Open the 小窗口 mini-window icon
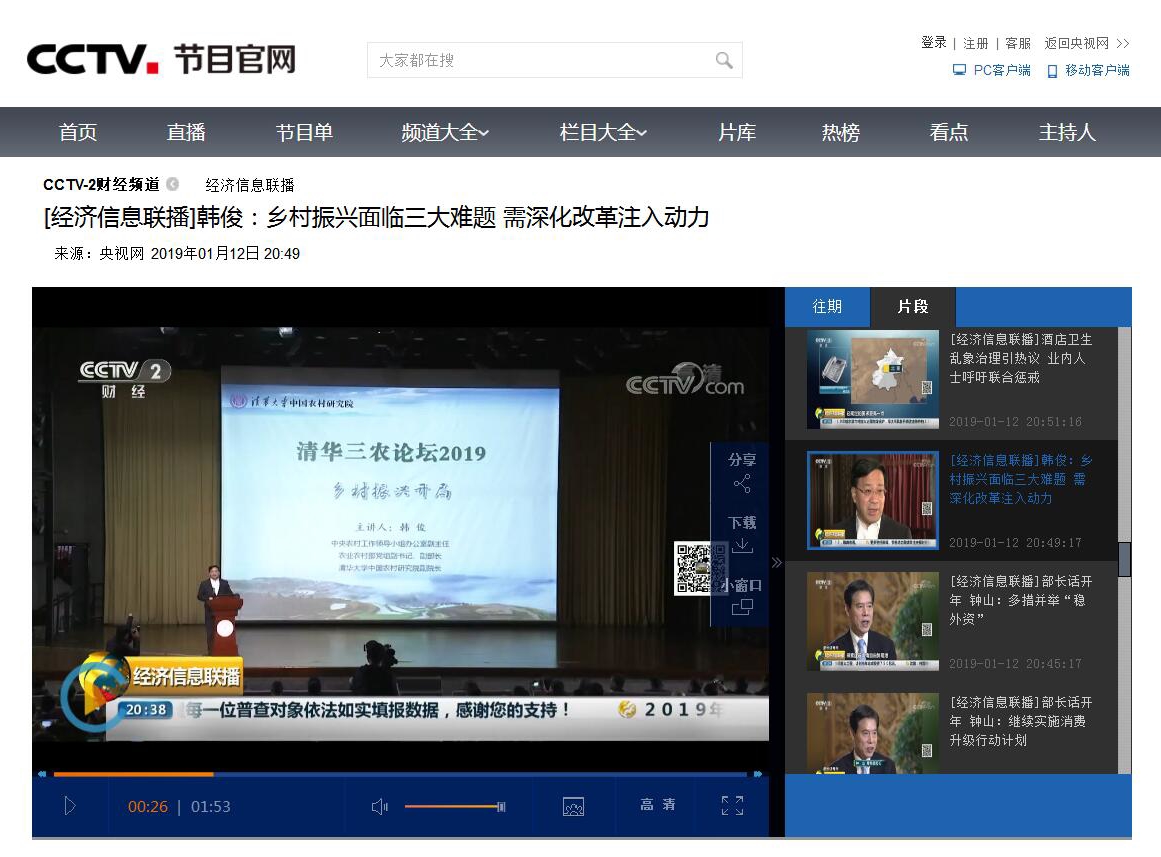 tap(742, 607)
